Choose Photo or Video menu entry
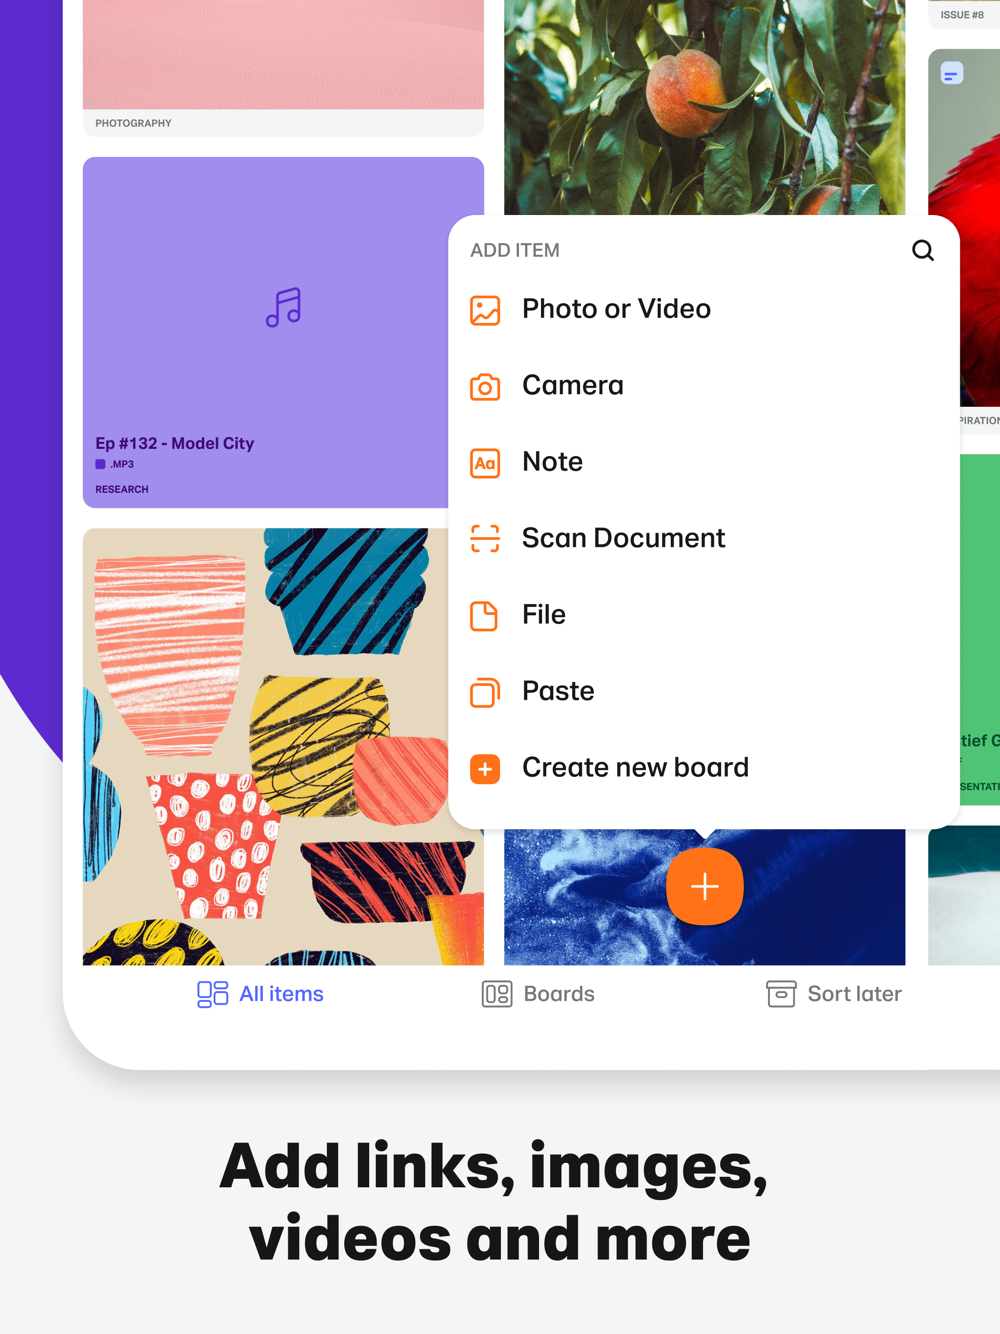Image resolution: width=1000 pixels, height=1334 pixels. coord(704,309)
